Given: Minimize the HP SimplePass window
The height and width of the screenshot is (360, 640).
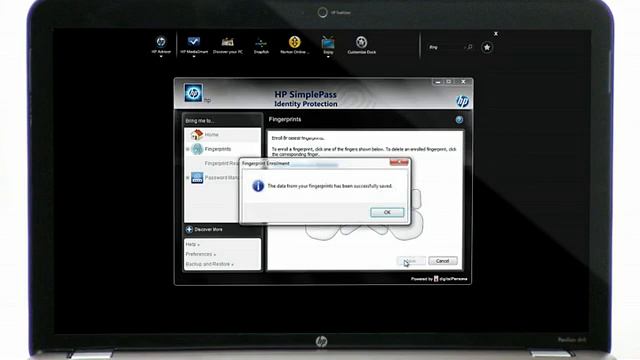Looking at the screenshot, I should pos(438,82).
